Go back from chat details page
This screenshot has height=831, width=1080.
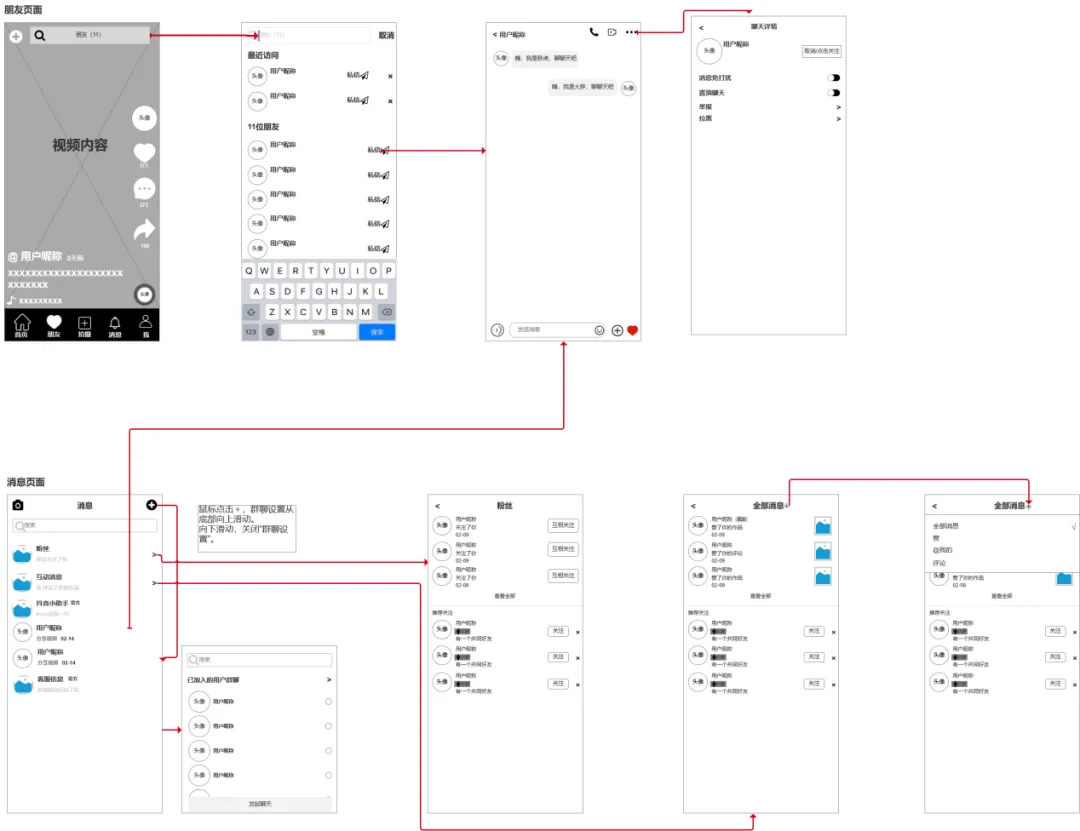pos(701,28)
